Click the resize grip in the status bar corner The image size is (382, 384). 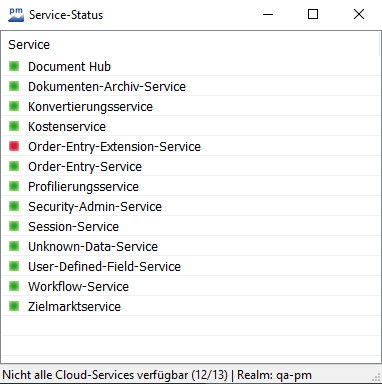377,378
